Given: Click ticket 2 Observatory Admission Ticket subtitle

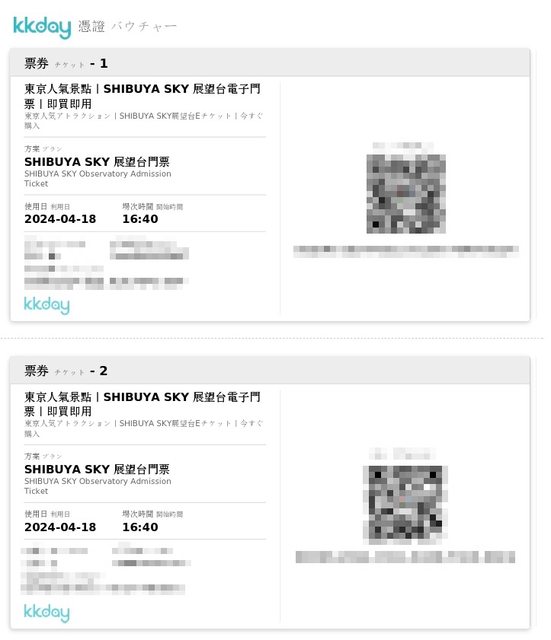Looking at the screenshot, I should point(98,486).
